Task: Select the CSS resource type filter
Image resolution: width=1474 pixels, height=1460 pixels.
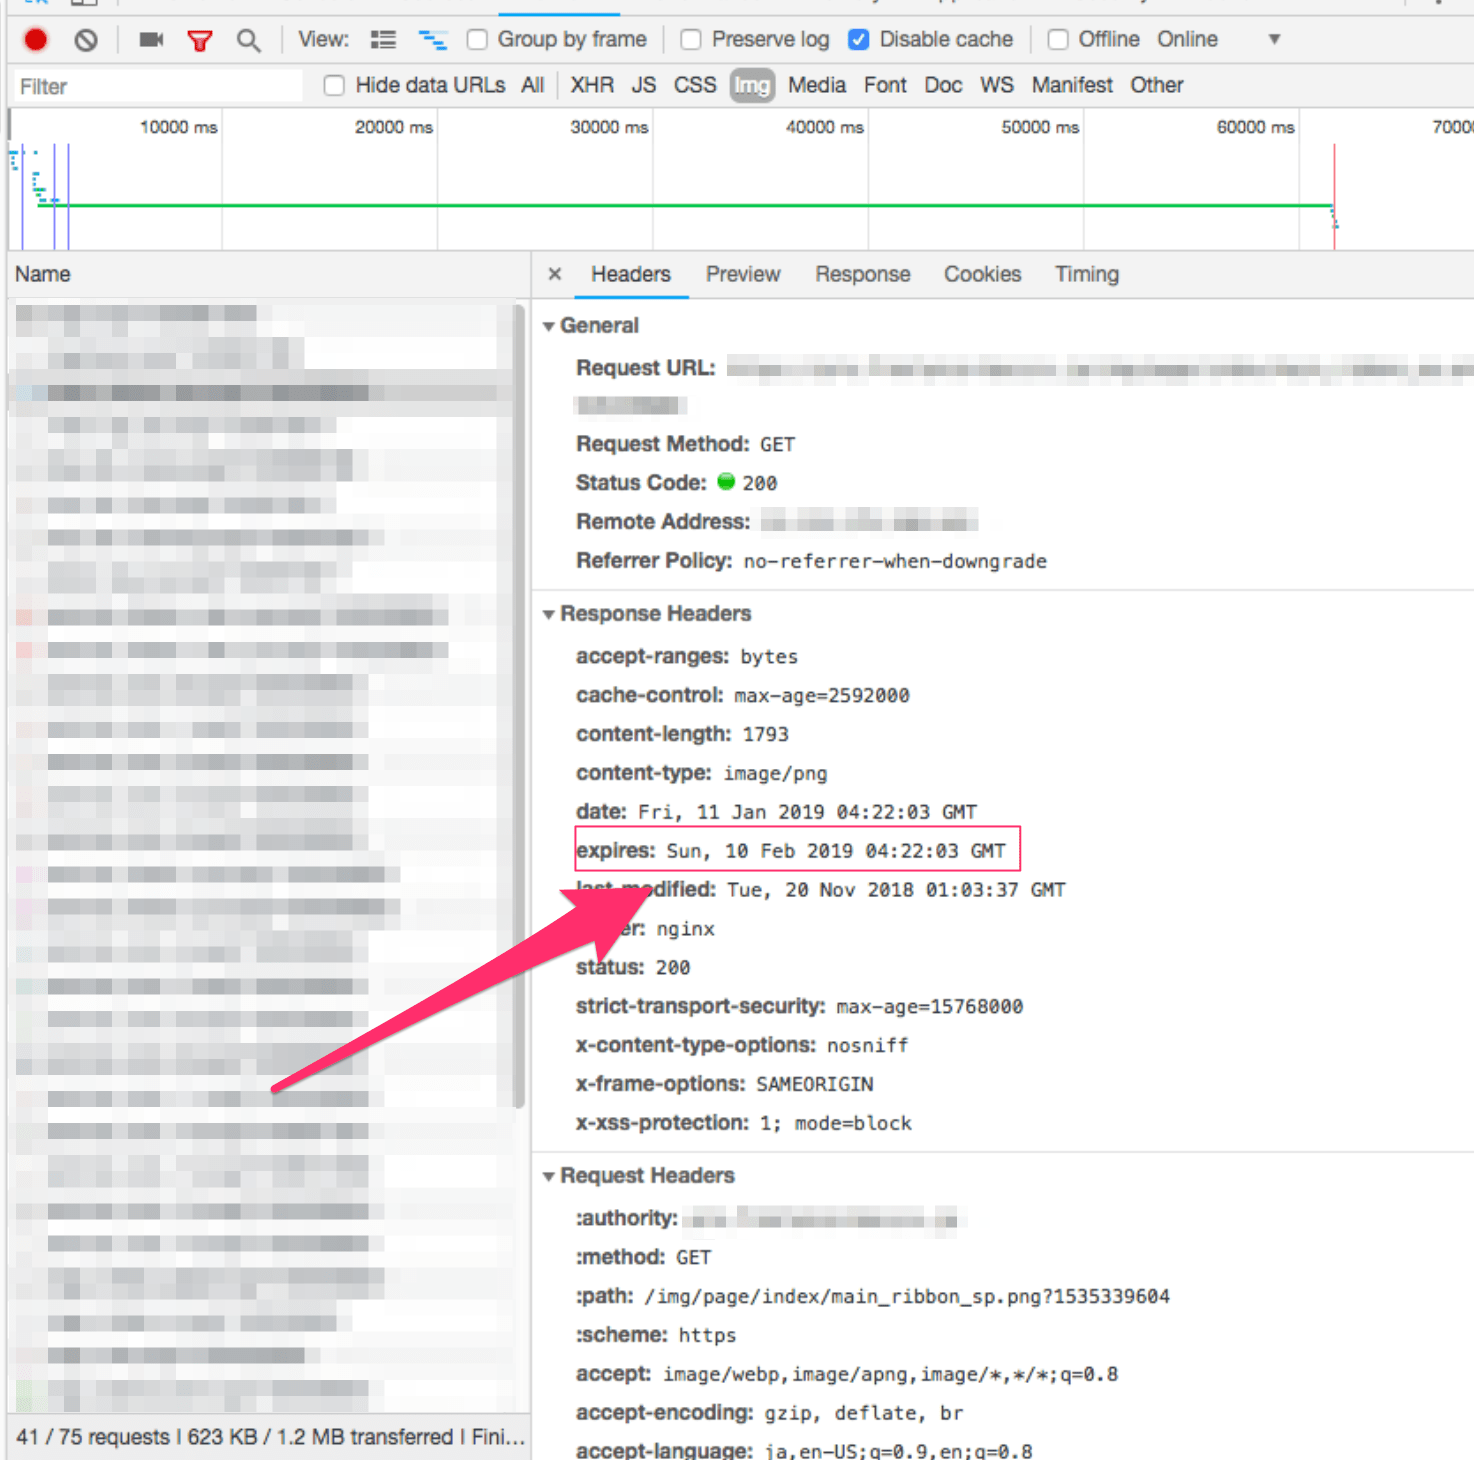Action: point(694,86)
